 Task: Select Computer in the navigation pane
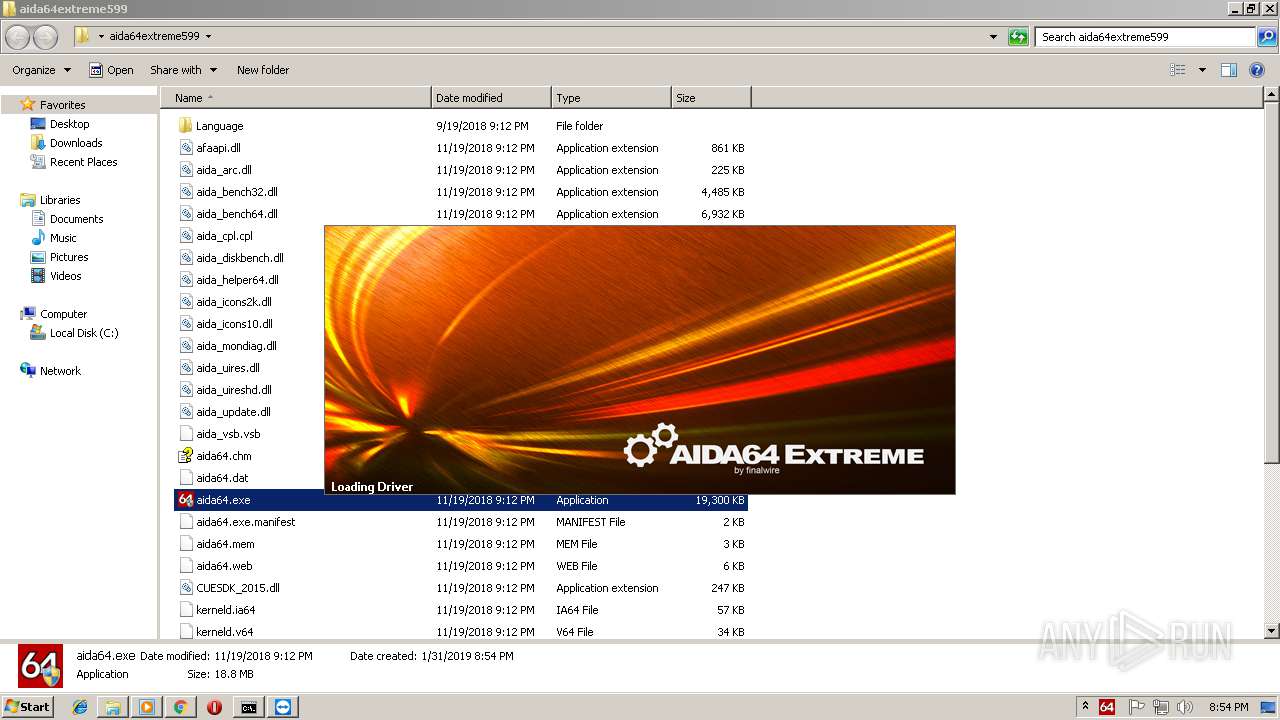click(x=63, y=314)
